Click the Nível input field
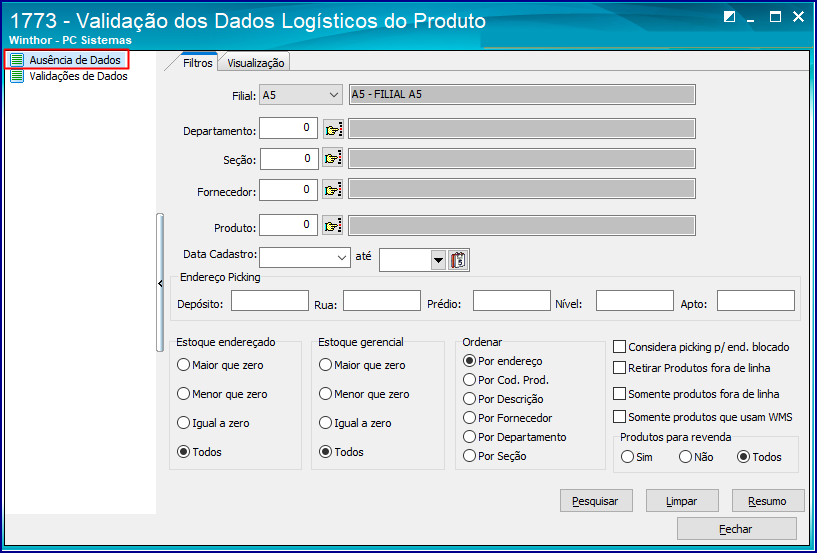 [635, 301]
